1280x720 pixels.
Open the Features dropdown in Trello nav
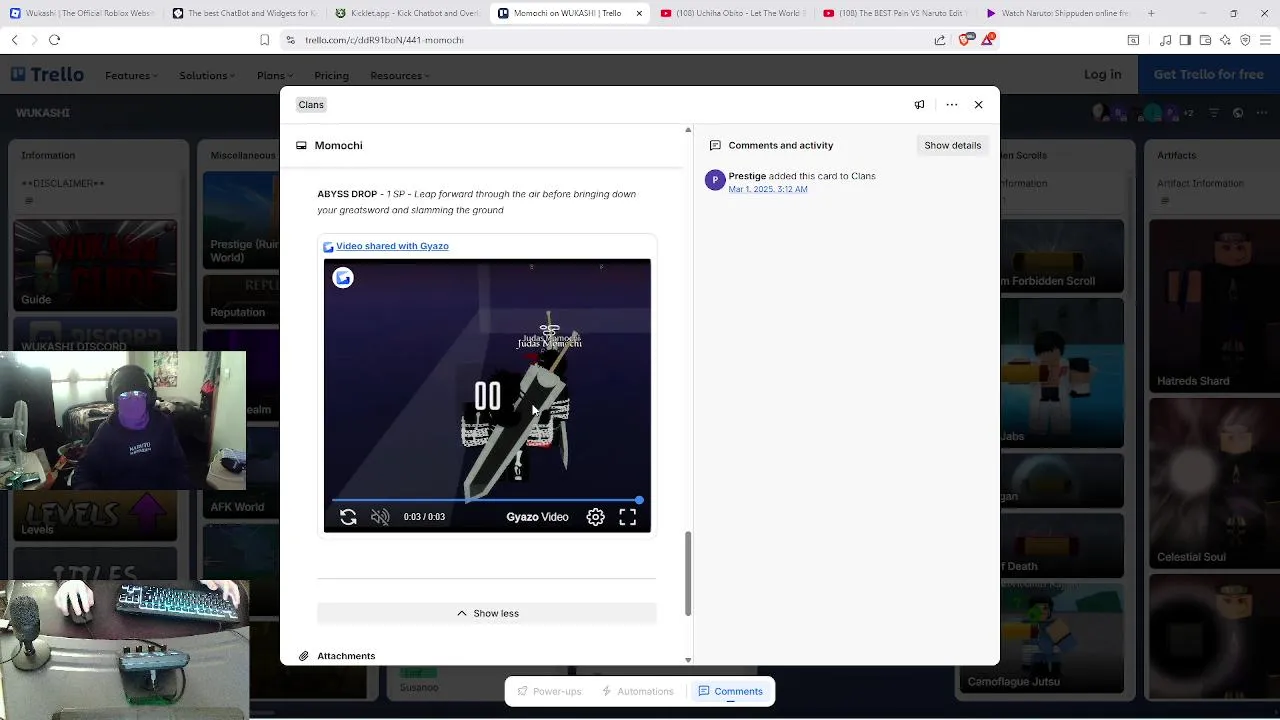(131, 75)
